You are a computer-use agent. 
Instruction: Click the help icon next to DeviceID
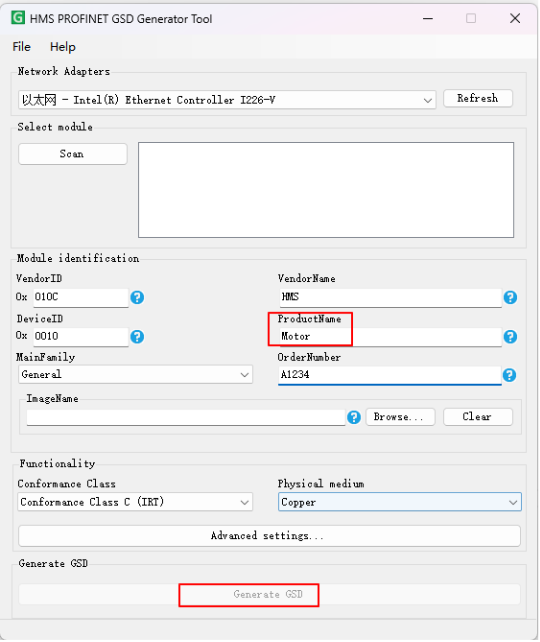(x=137, y=337)
